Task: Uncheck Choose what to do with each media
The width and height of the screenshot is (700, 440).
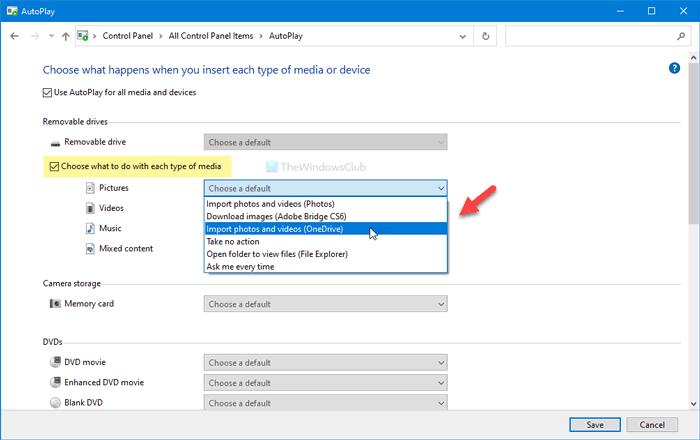Action: [x=53, y=165]
